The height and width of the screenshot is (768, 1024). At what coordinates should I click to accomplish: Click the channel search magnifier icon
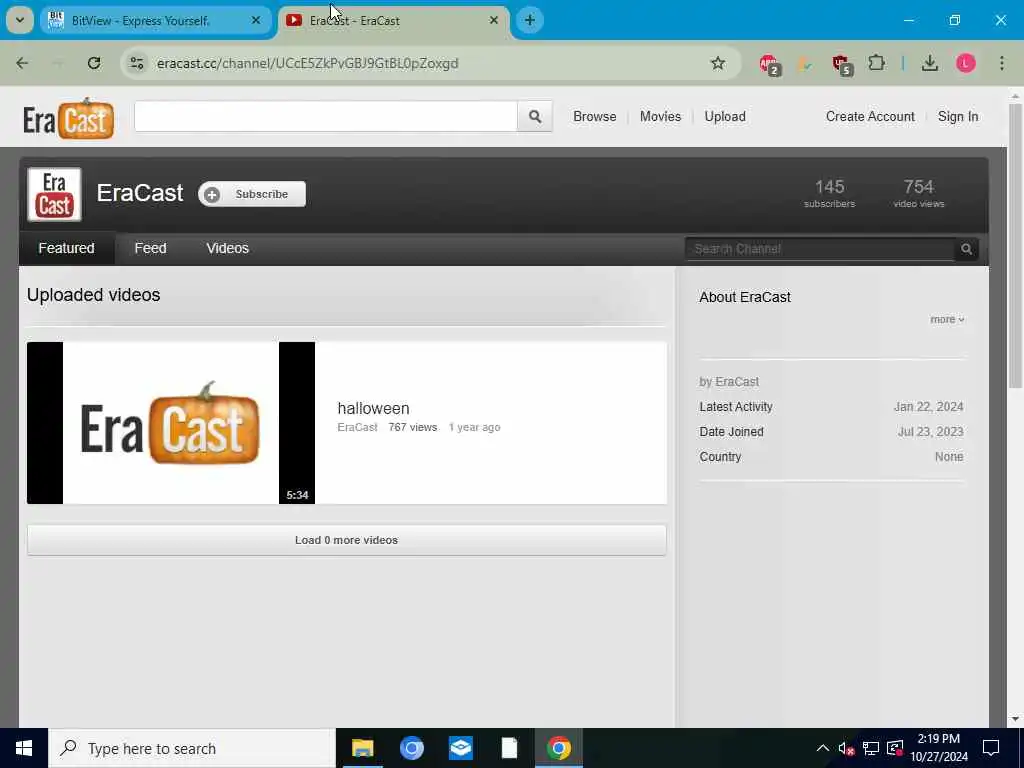(x=967, y=249)
